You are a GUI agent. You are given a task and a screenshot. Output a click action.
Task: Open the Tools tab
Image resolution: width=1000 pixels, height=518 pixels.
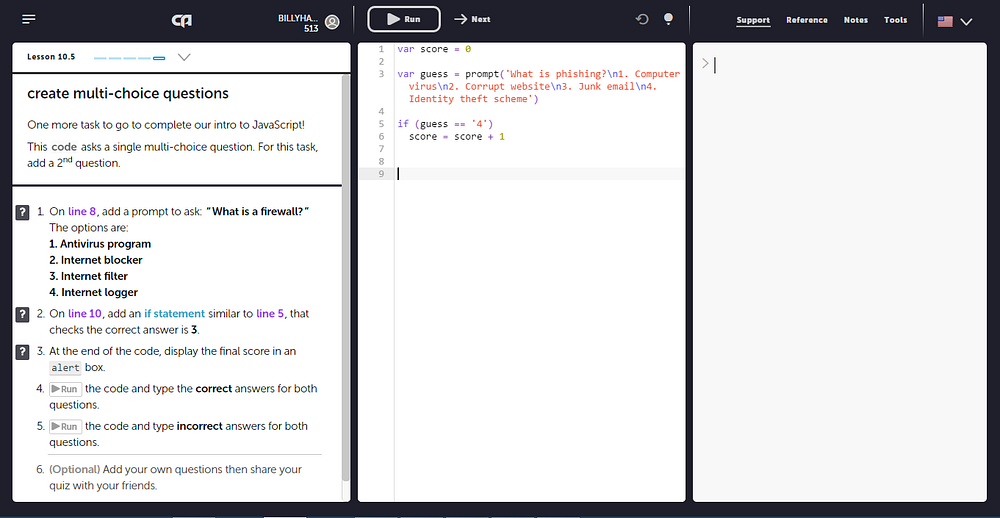click(x=895, y=20)
